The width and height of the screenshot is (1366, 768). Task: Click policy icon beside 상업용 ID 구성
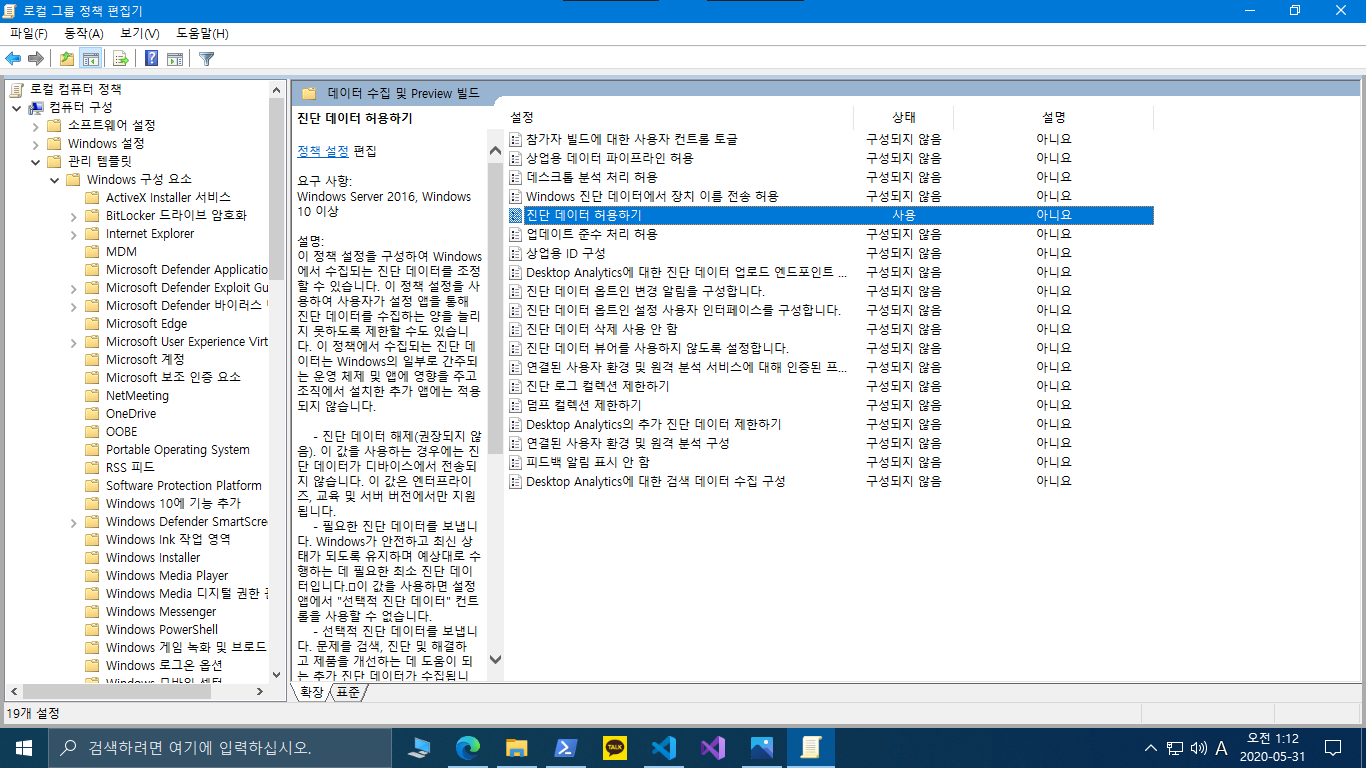coord(516,253)
